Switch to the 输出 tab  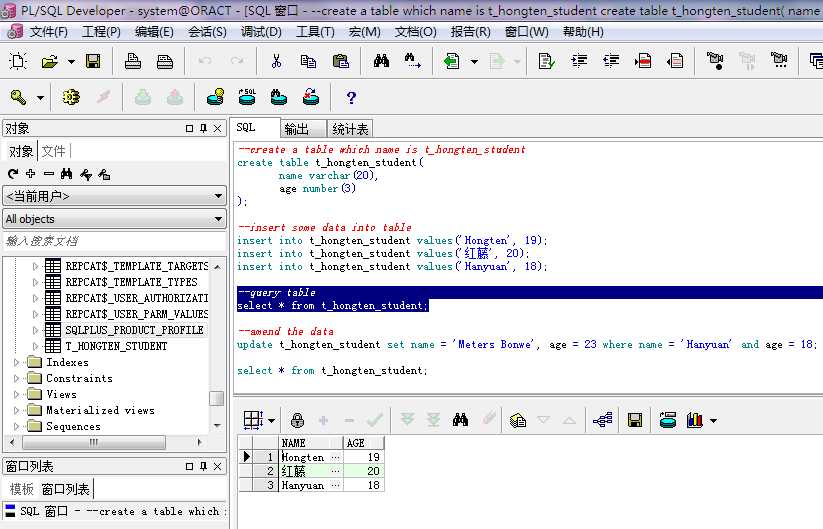[297, 129]
